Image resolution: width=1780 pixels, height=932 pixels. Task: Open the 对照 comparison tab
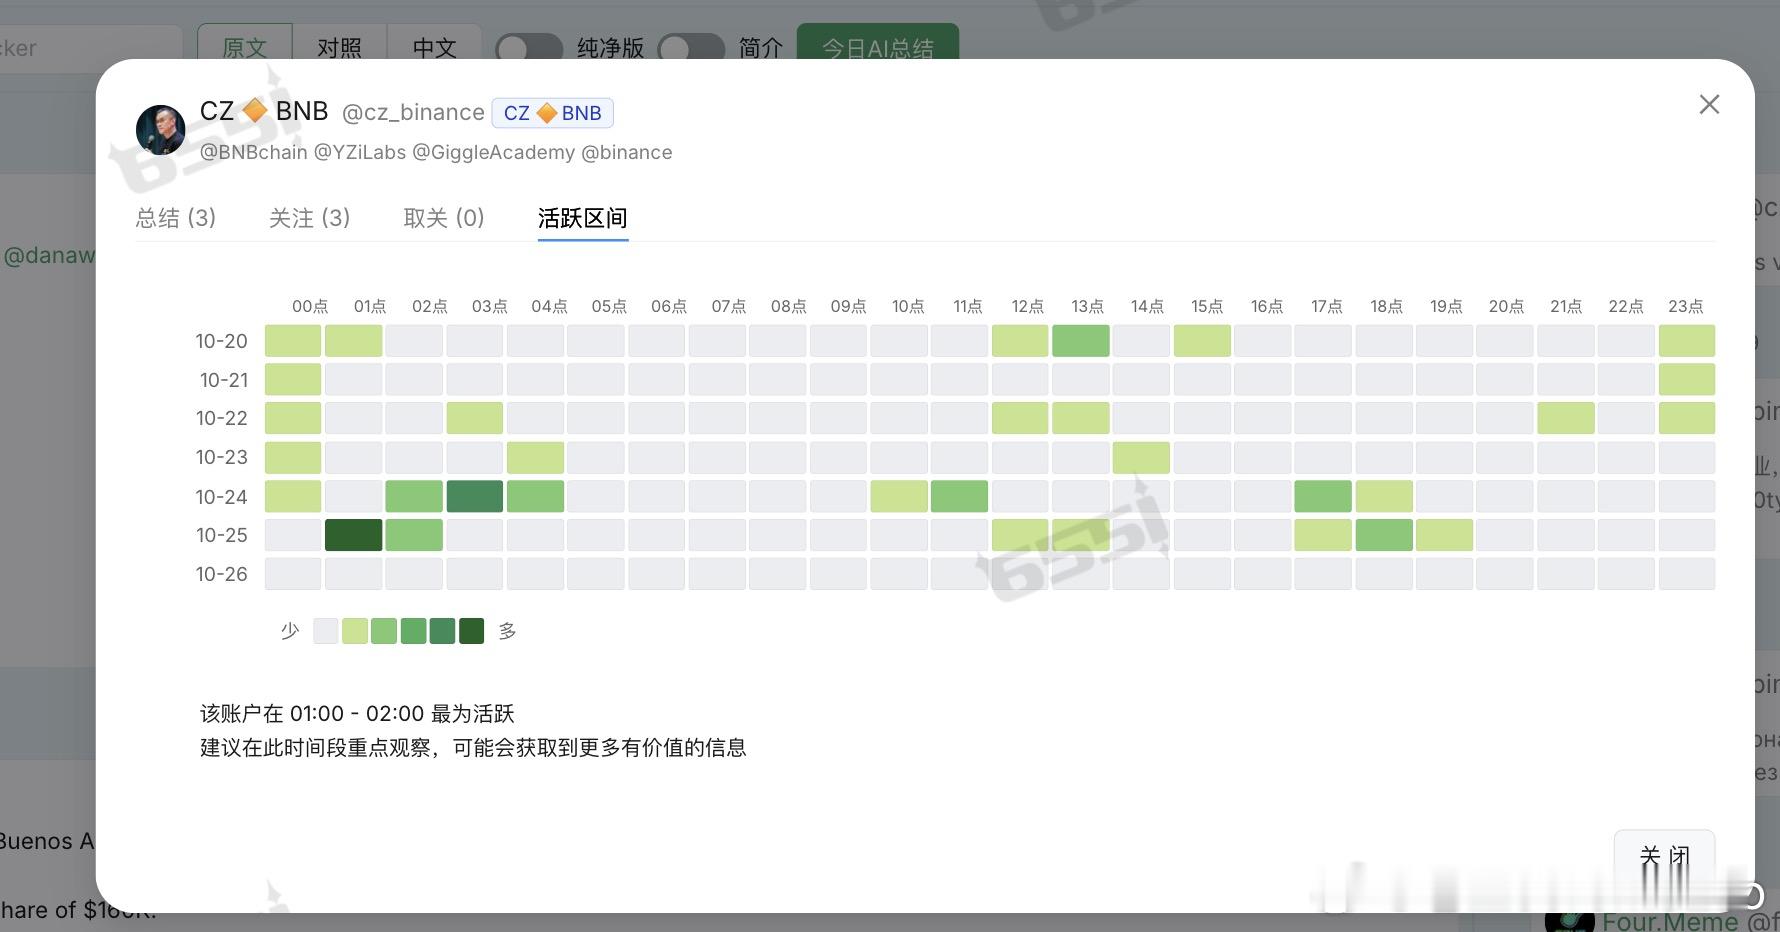339,47
